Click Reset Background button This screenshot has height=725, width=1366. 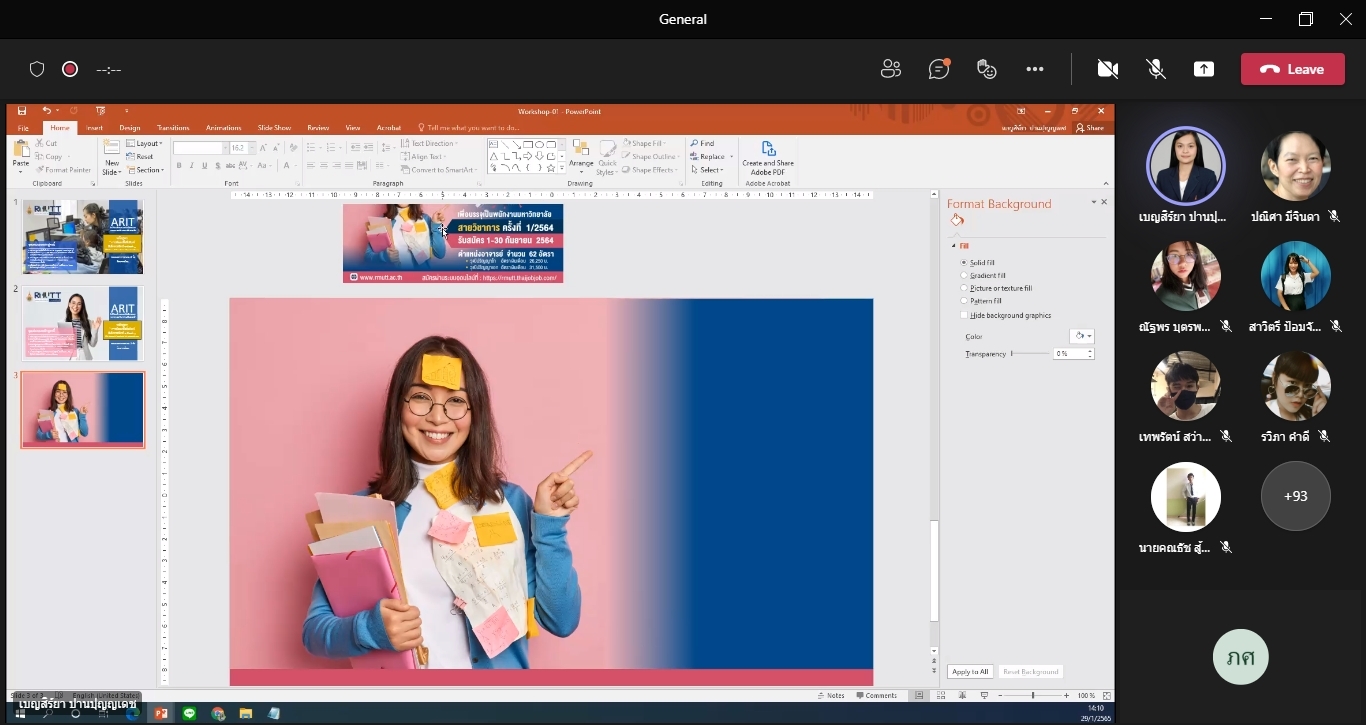coord(1030,672)
